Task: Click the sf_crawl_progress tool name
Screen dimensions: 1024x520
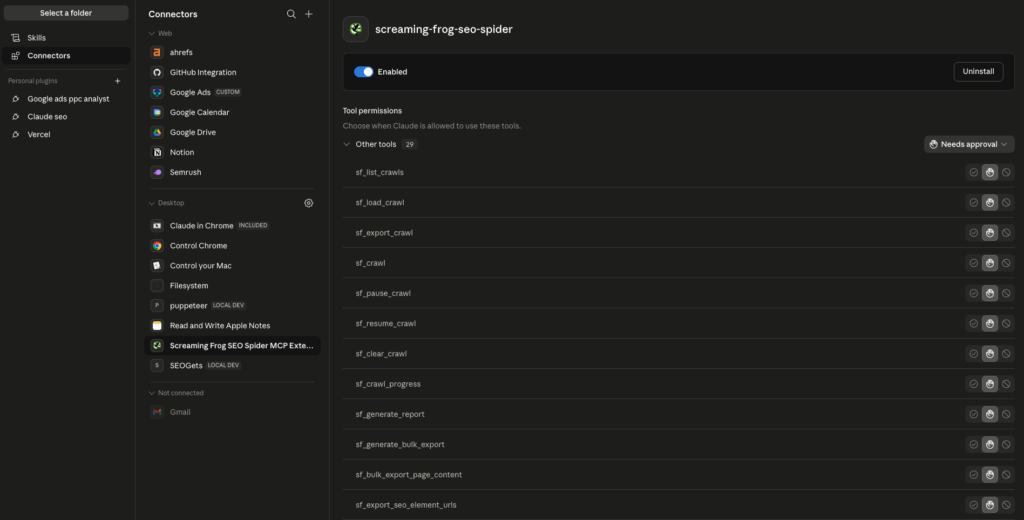Action: coord(388,384)
